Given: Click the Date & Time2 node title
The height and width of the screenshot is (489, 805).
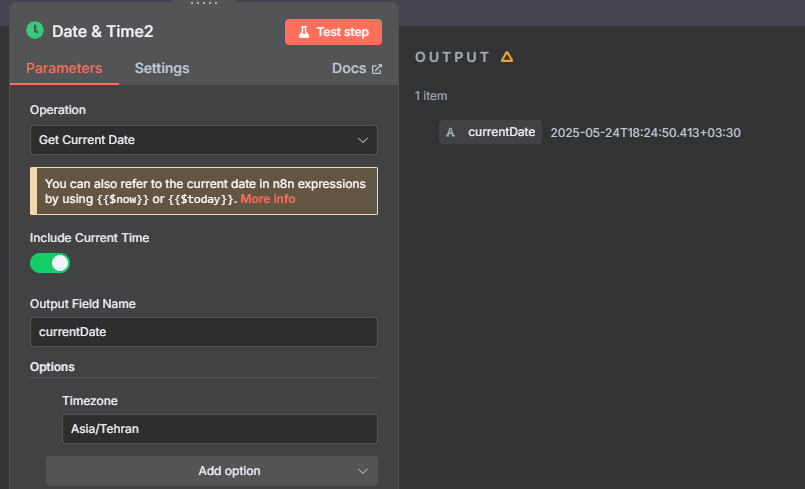Looking at the screenshot, I should 103,31.
